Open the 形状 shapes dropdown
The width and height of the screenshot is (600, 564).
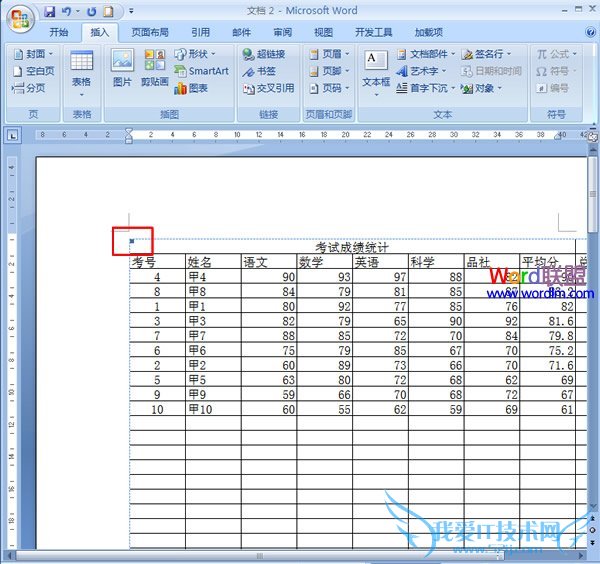click(195, 54)
